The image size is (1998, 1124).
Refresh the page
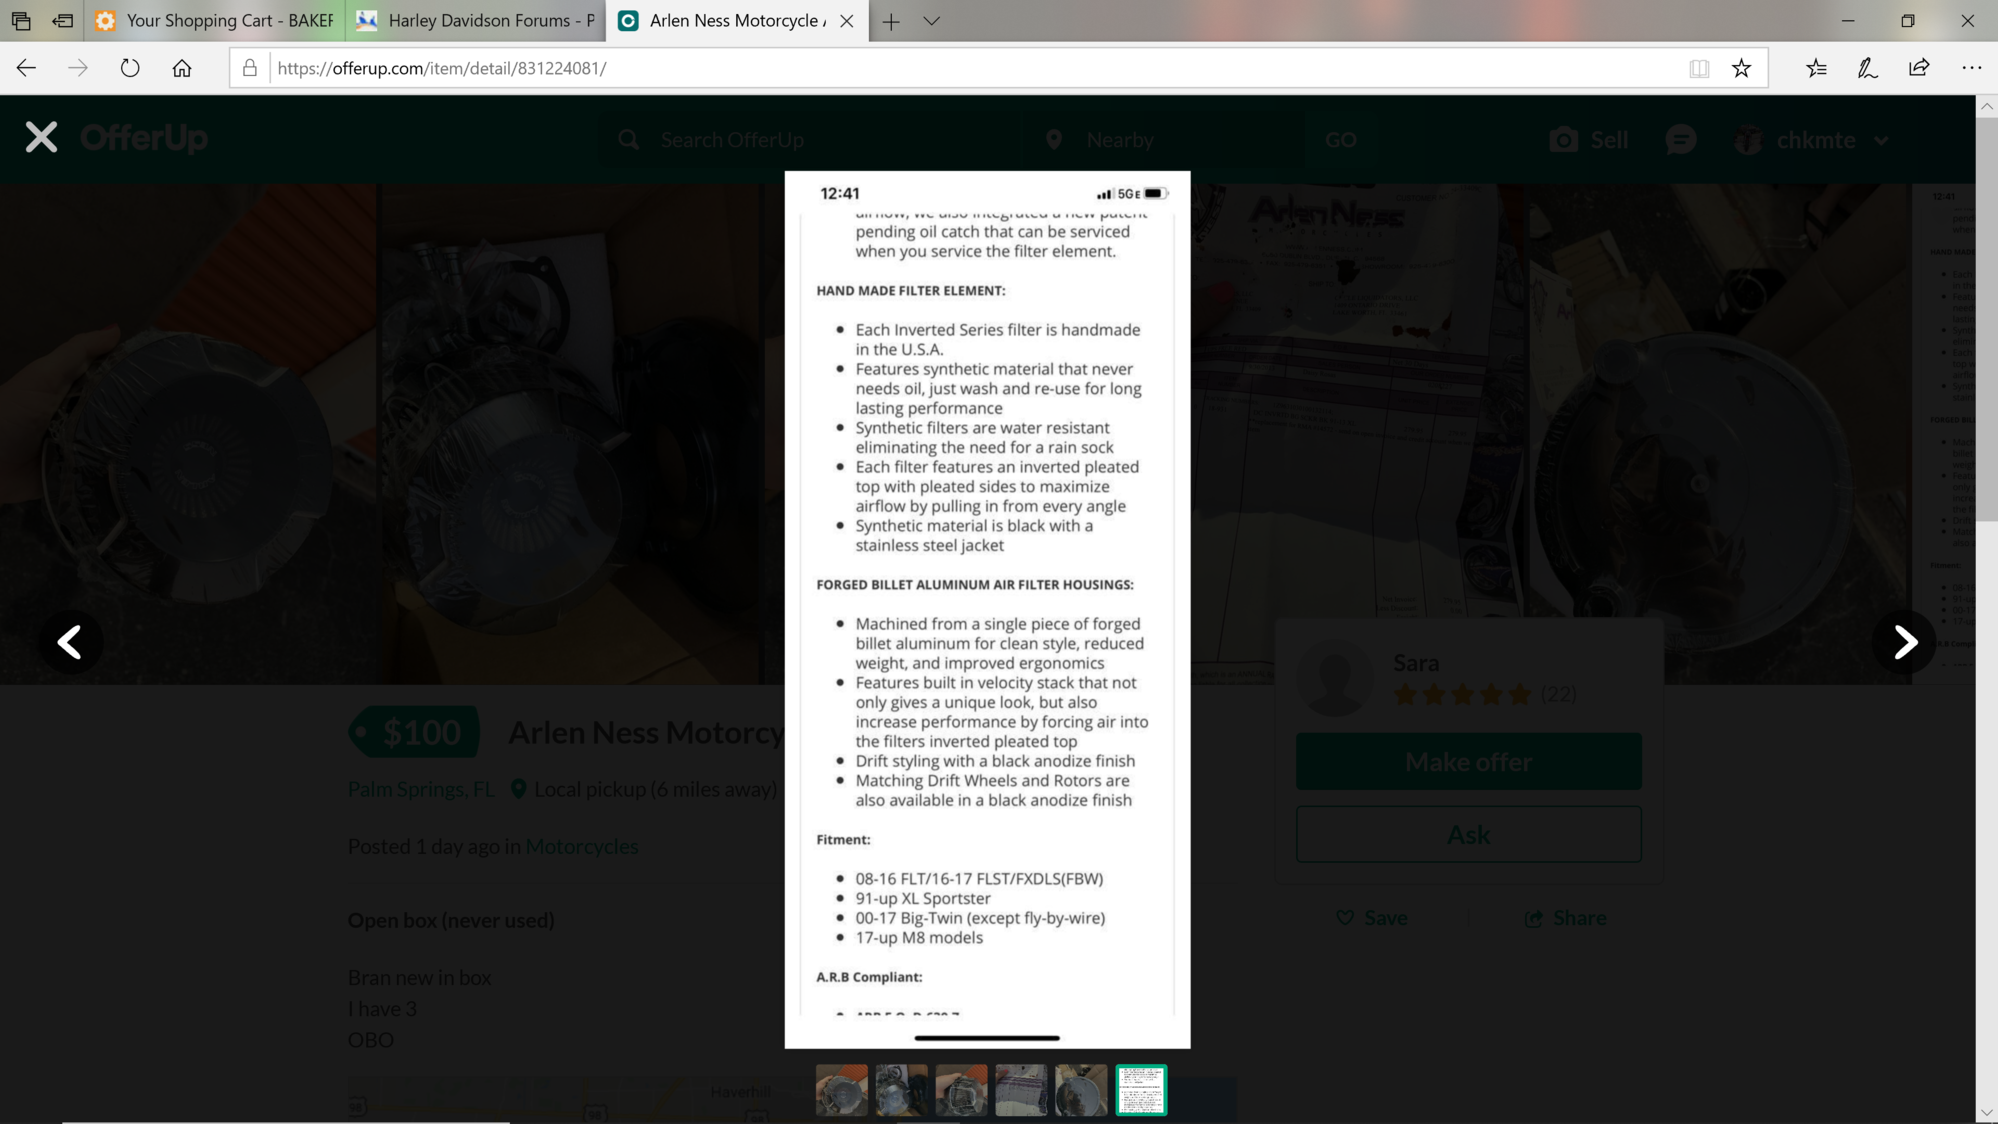(x=130, y=68)
